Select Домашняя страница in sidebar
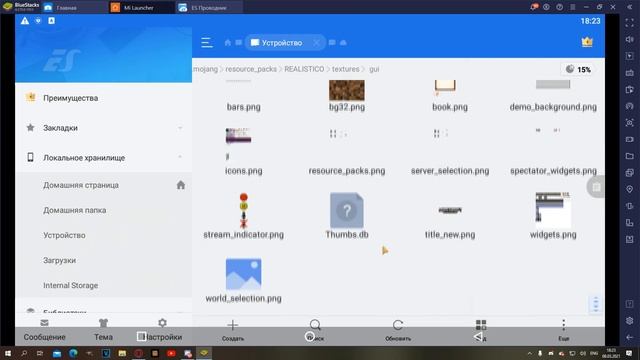Image resolution: width=640 pixels, height=360 pixels. click(x=81, y=185)
